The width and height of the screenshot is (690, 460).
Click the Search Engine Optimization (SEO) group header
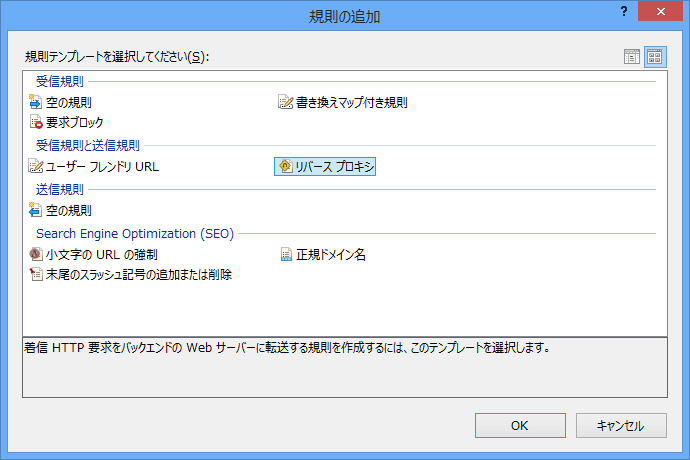point(135,233)
